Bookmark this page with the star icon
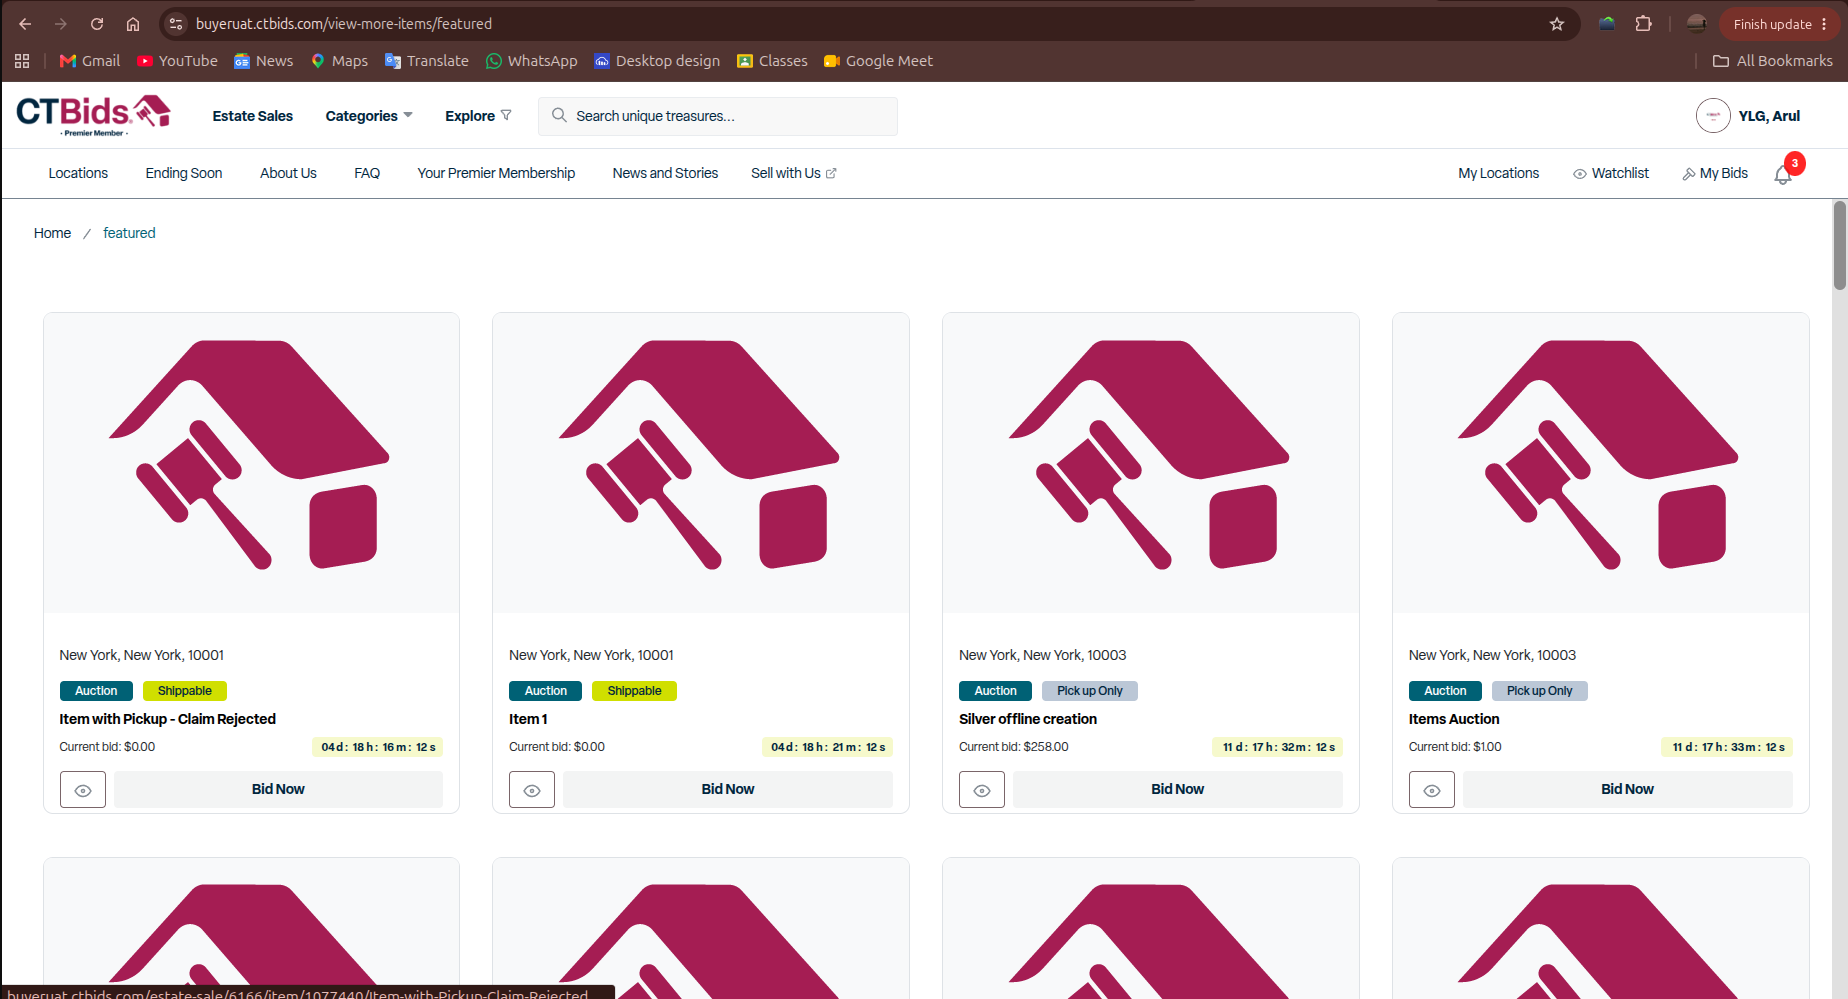 pyautogui.click(x=1557, y=24)
